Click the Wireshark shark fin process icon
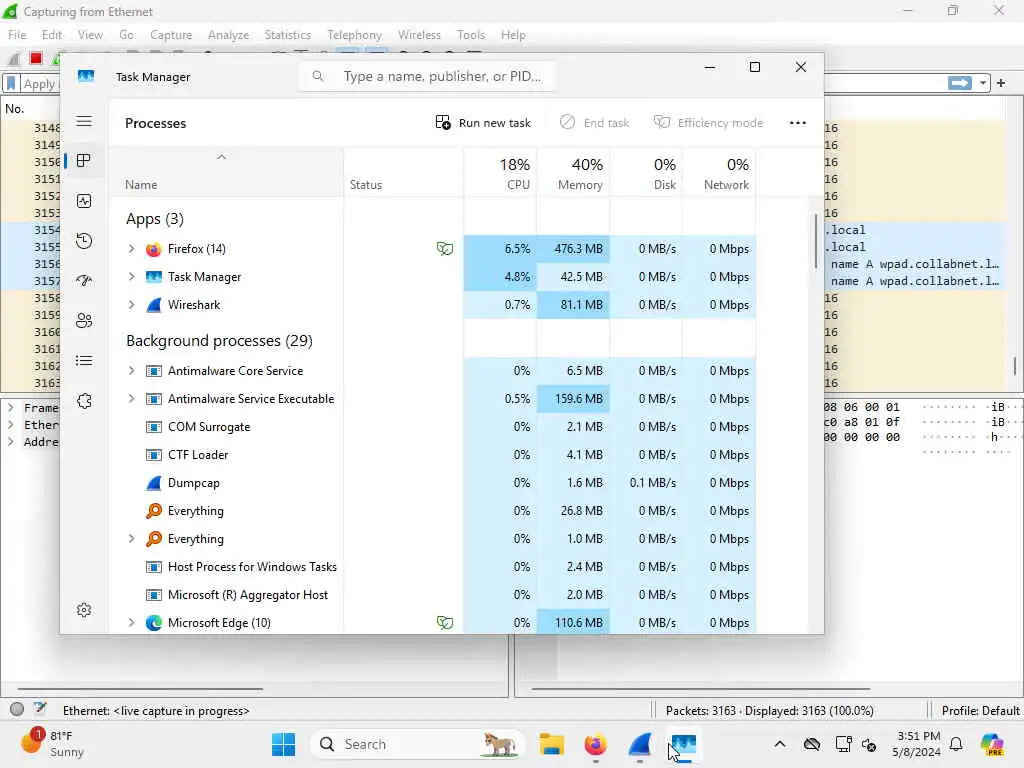The height and width of the screenshot is (768, 1024). (153, 305)
